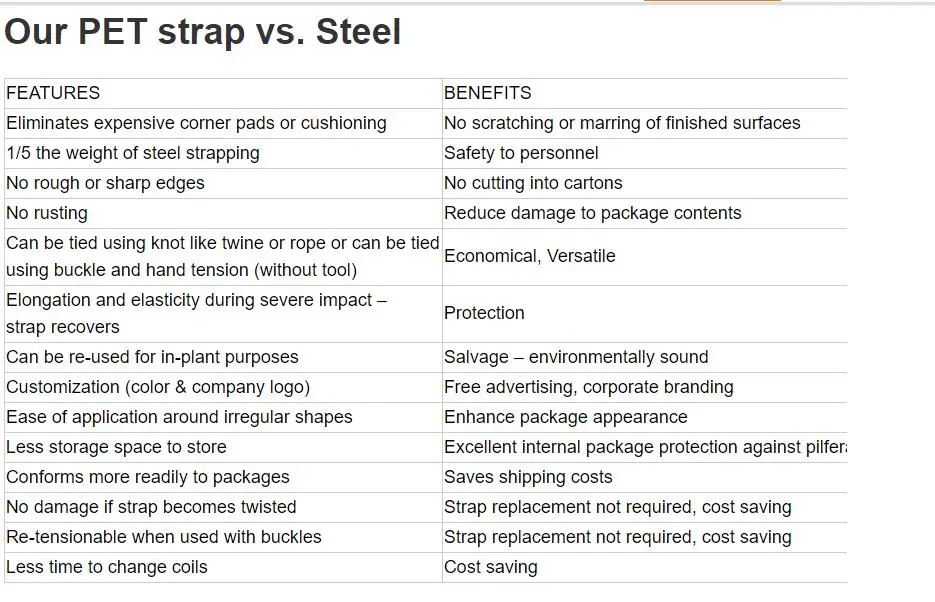Select the BENEFITS column header cell
935x602 pixels.
point(645,93)
